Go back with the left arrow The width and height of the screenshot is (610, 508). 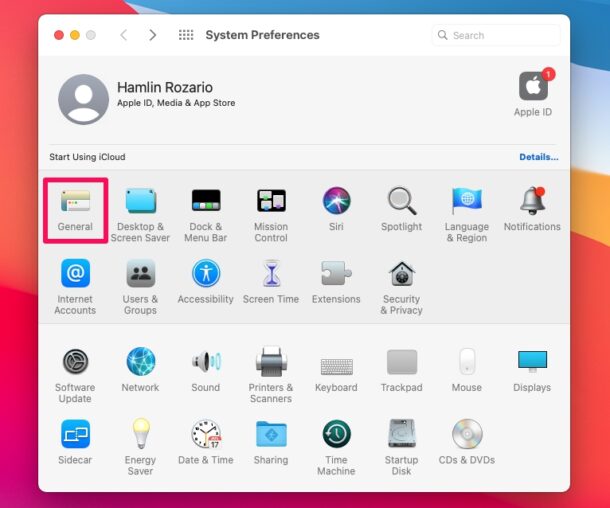[124, 35]
